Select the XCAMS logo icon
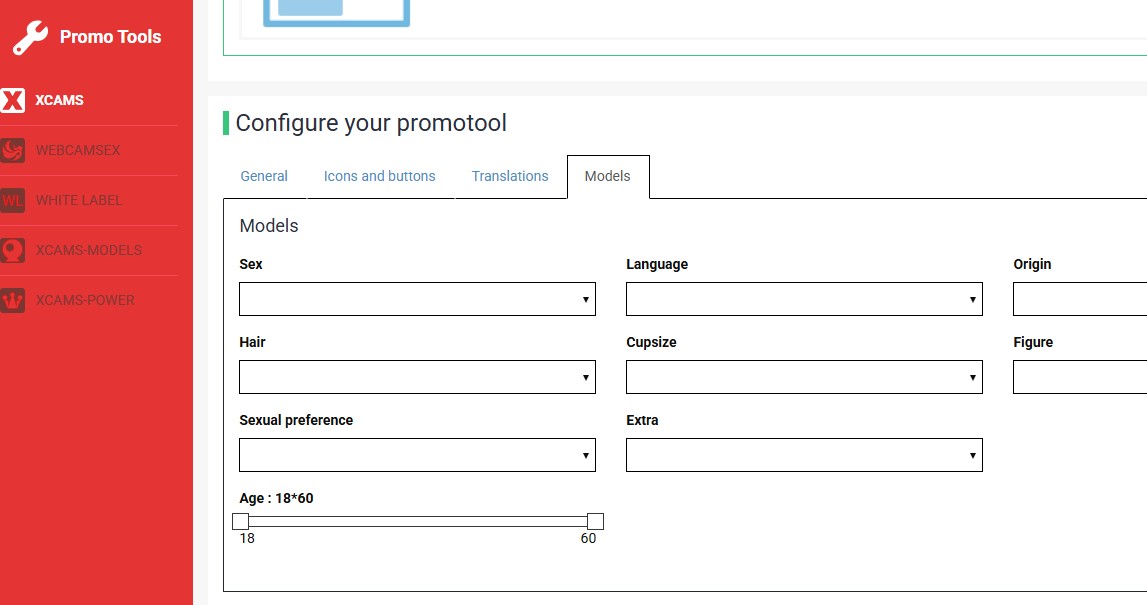 click(x=13, y=100)
